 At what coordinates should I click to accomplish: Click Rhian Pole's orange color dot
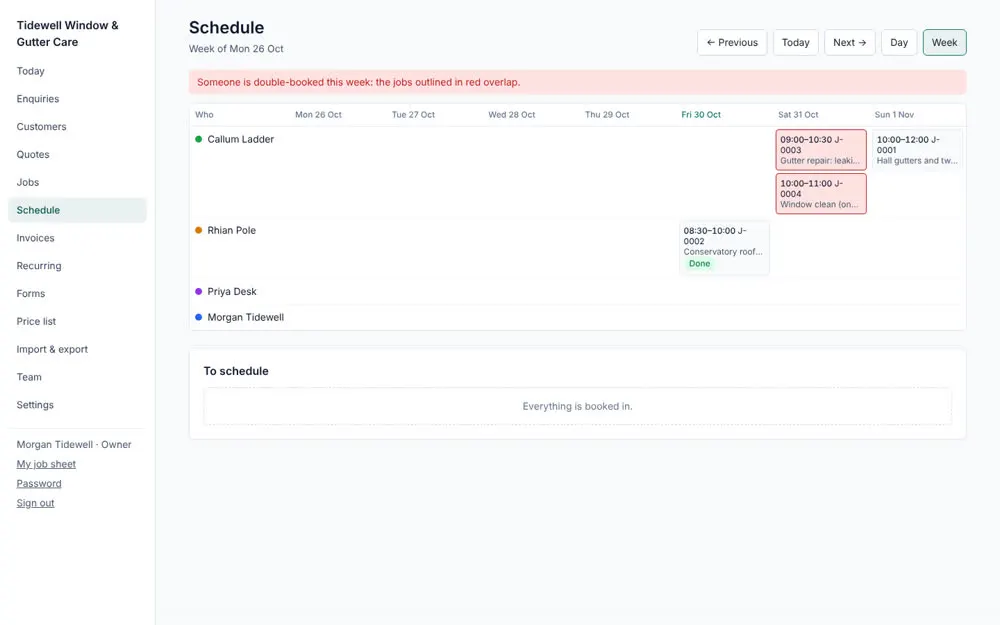[198, 230]
